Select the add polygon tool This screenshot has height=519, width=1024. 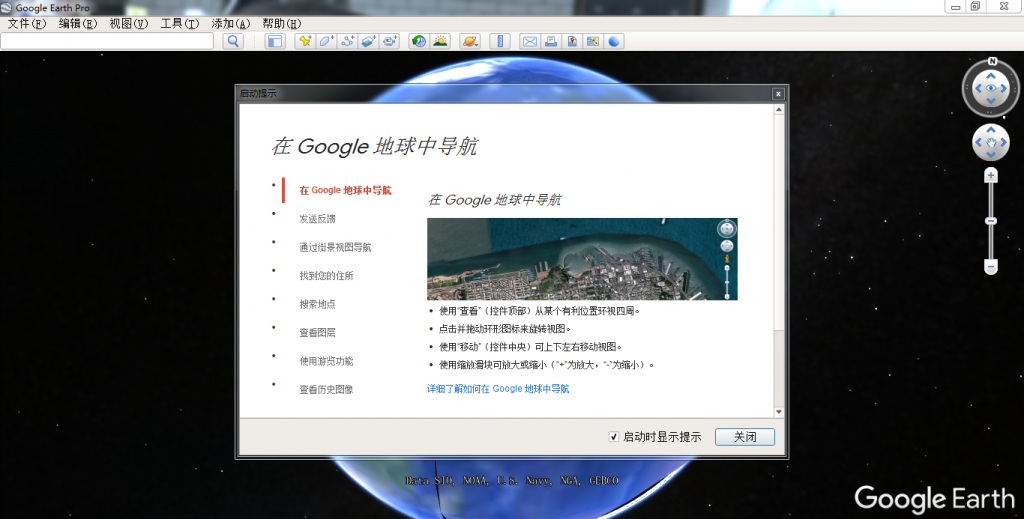tap(326, 41)
